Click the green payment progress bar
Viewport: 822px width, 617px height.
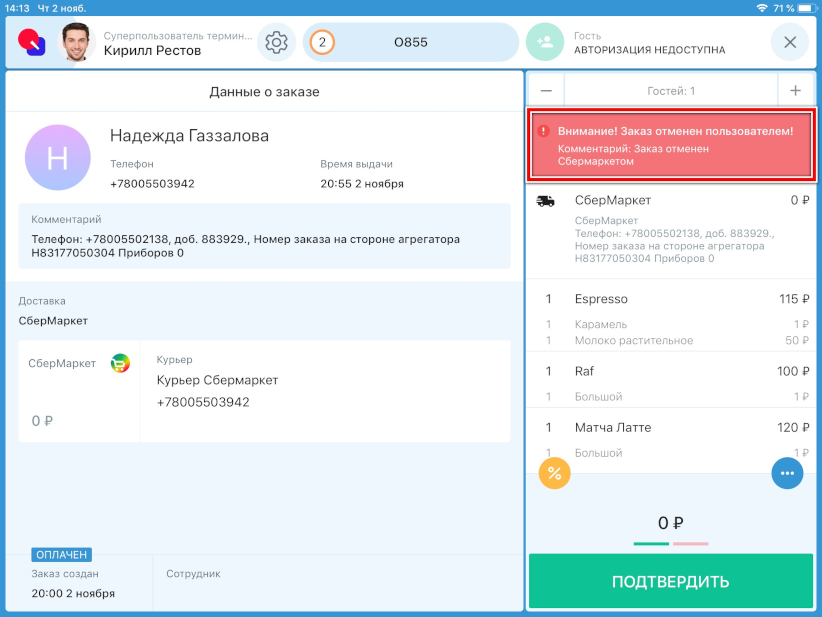[x=651, y=544]
